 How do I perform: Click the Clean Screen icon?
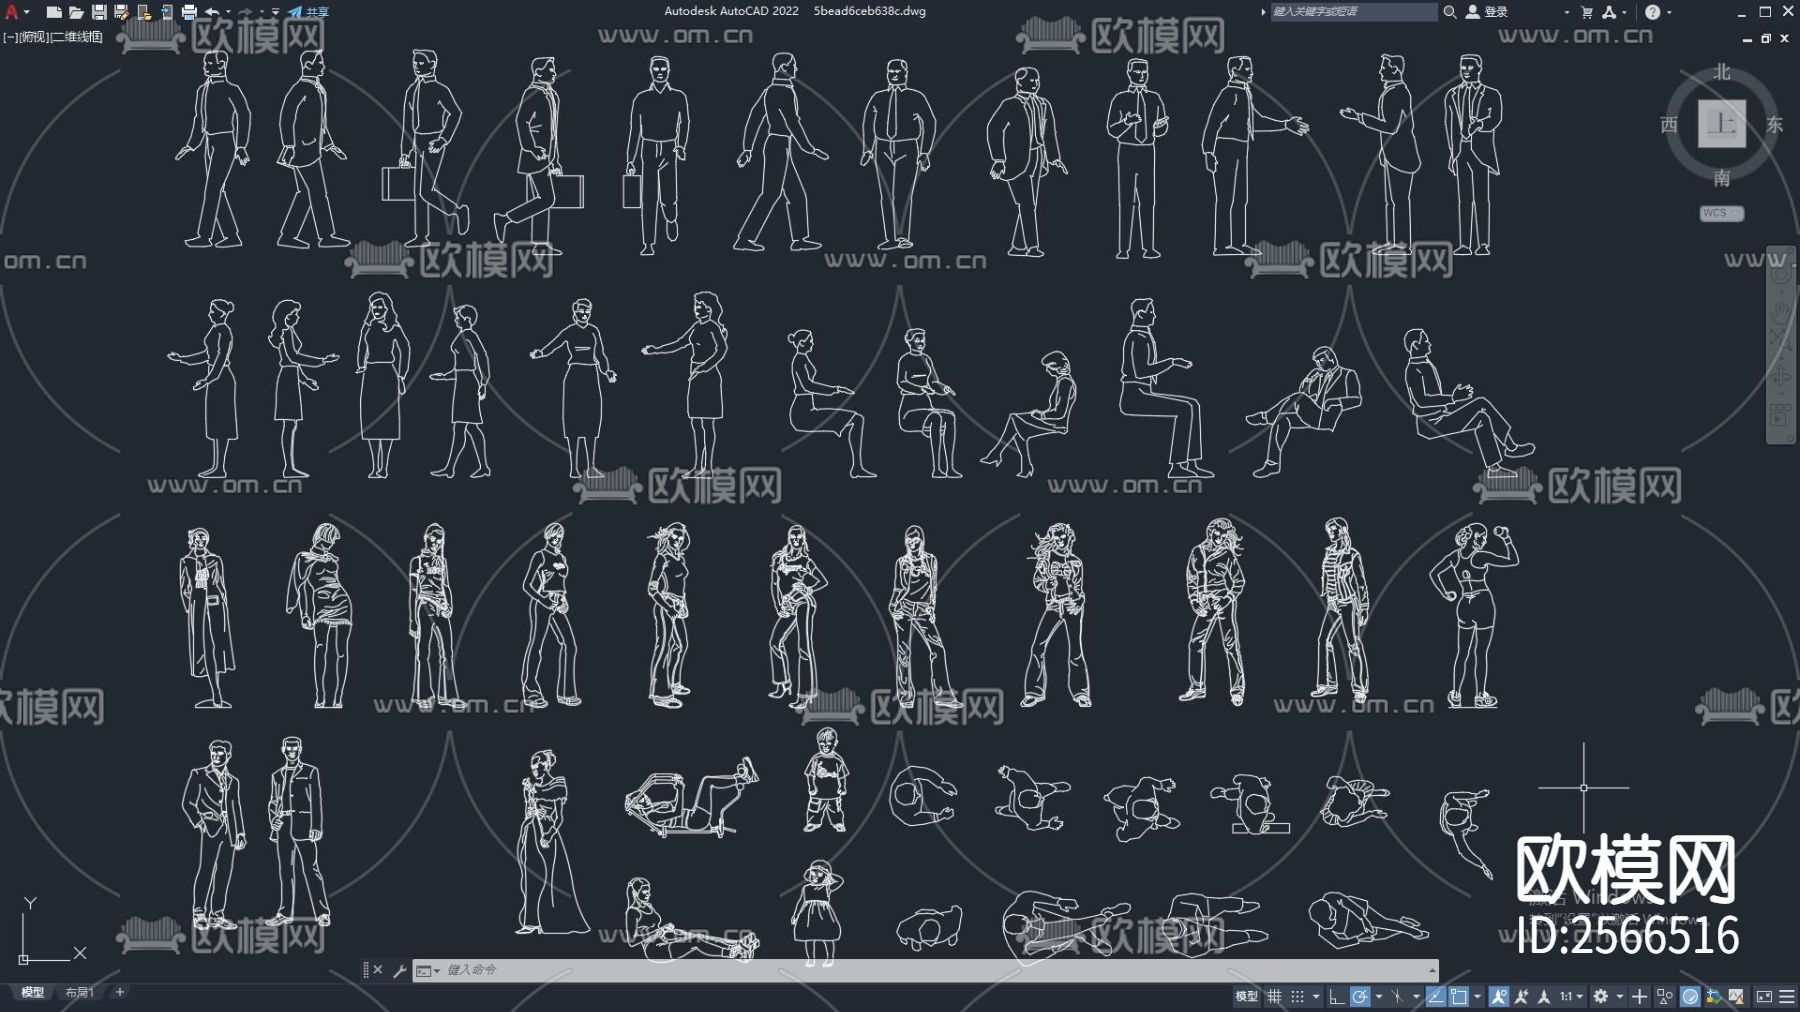click(x=1764, y=996)
